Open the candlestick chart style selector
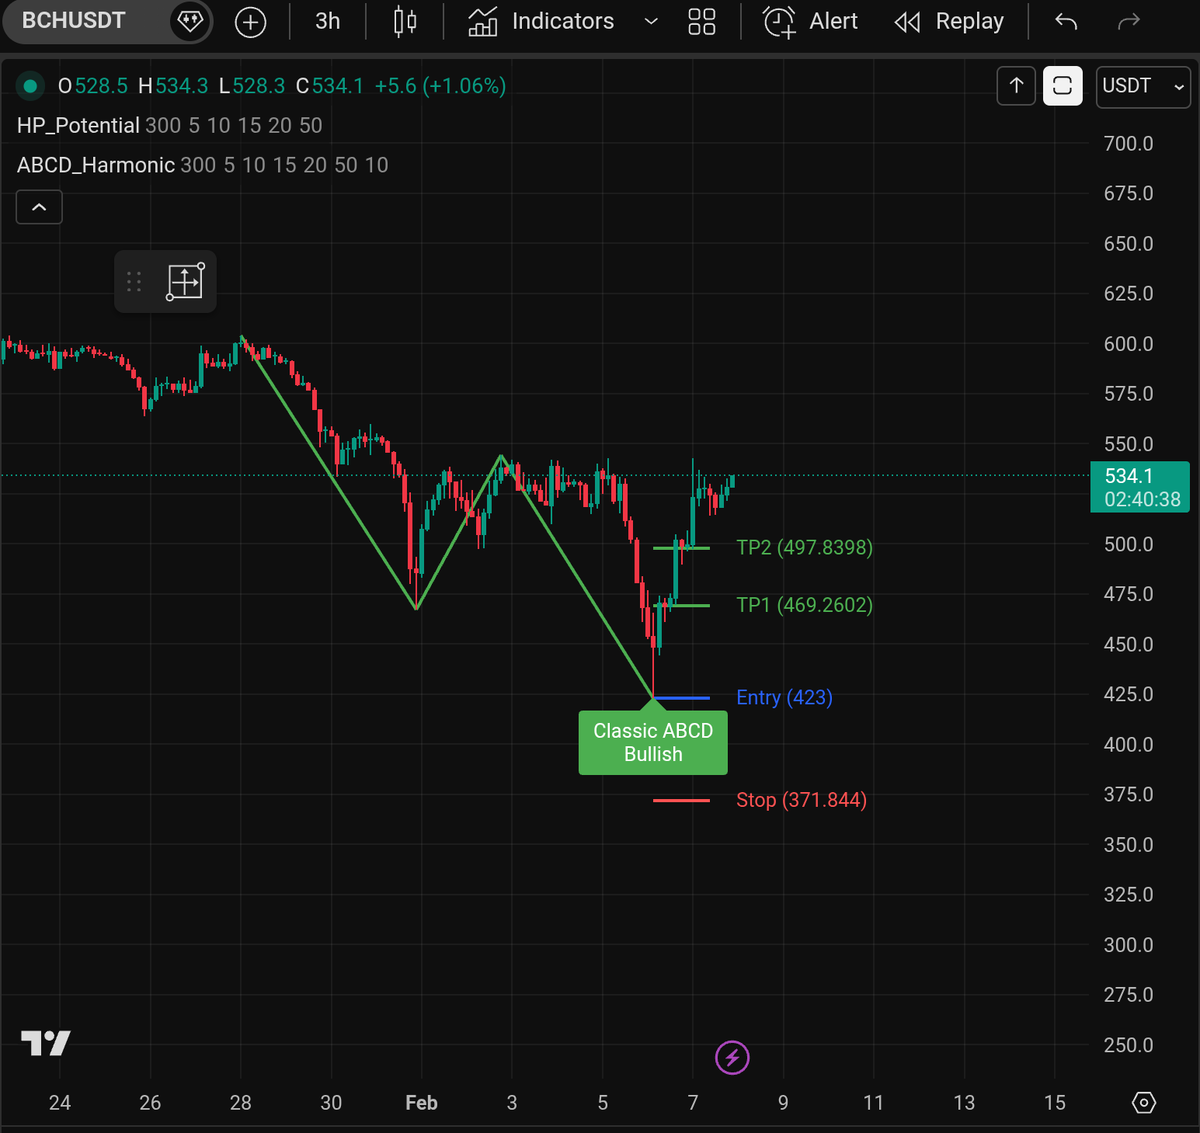The height and width of the screenshot is (1133, 1200). click(x=405, y=21)
